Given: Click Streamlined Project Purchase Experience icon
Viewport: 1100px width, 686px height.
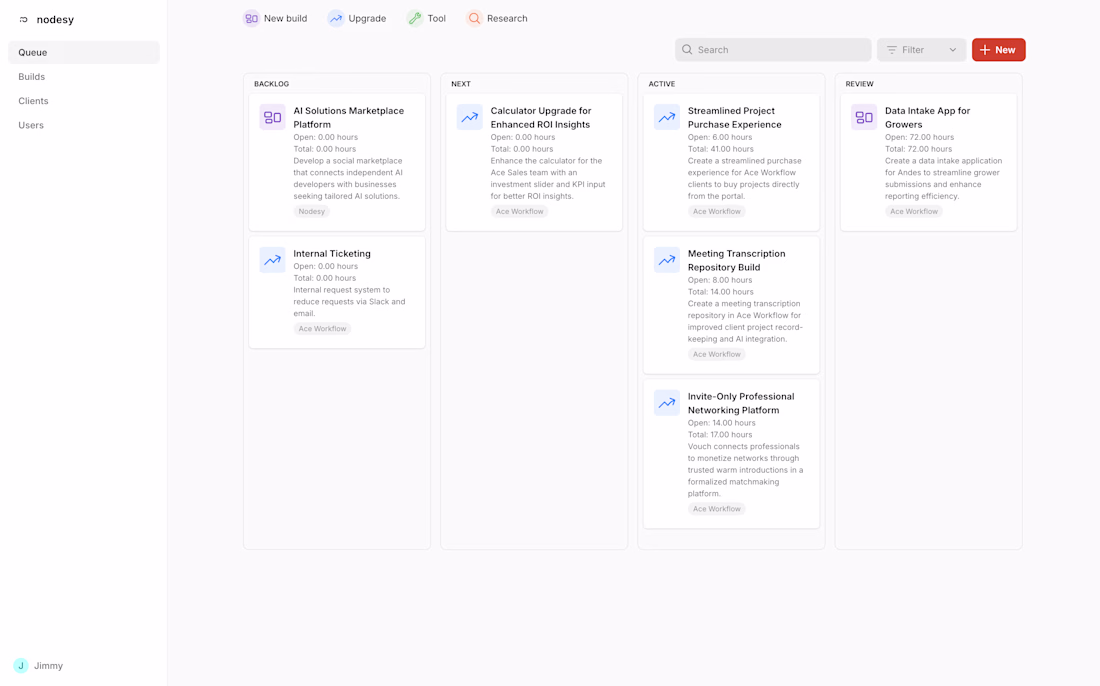Looking at the screenshot, I should 666,117.
